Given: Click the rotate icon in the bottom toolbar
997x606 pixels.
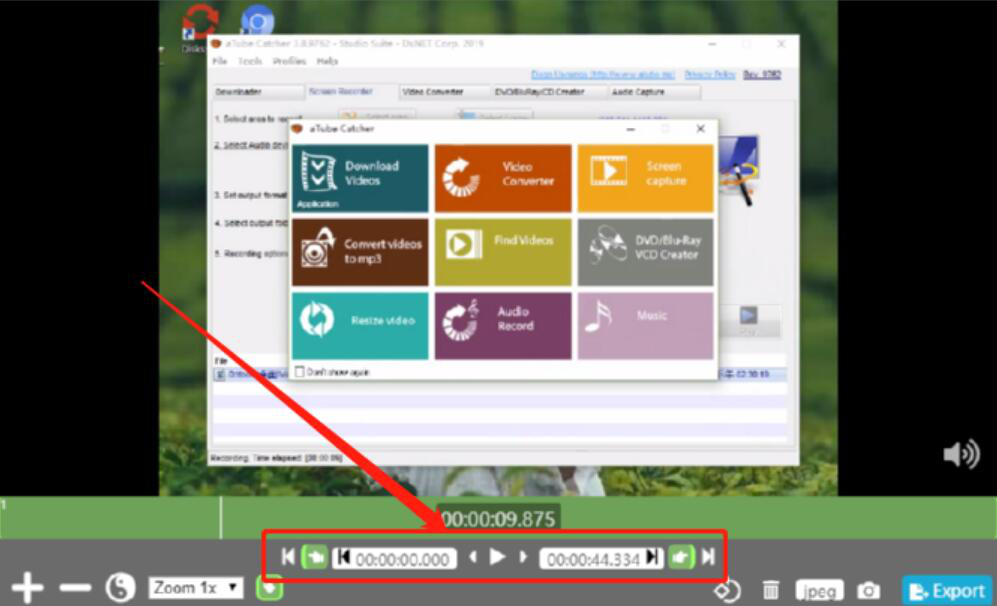Looking at the screenshot, I should (x=727, y=591).
